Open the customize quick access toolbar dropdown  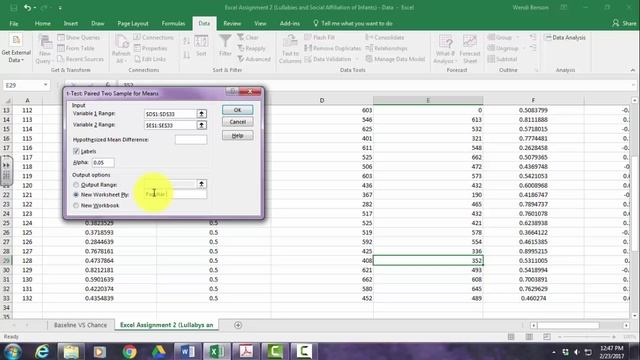[x=60, y=8]
